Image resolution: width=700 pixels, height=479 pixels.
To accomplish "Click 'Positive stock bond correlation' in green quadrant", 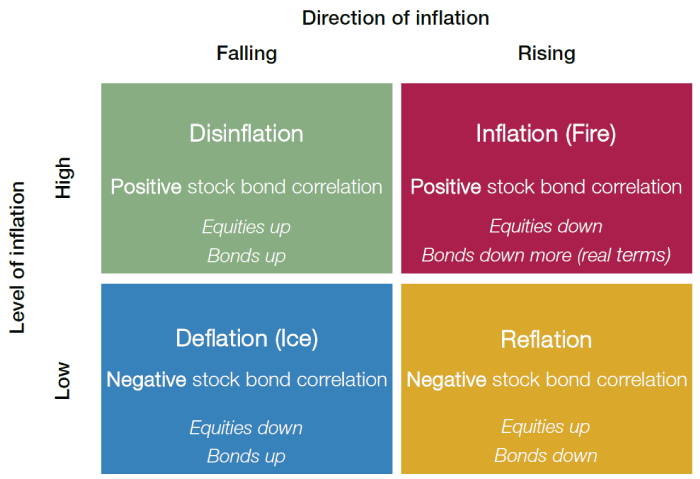I will [246, 187].
